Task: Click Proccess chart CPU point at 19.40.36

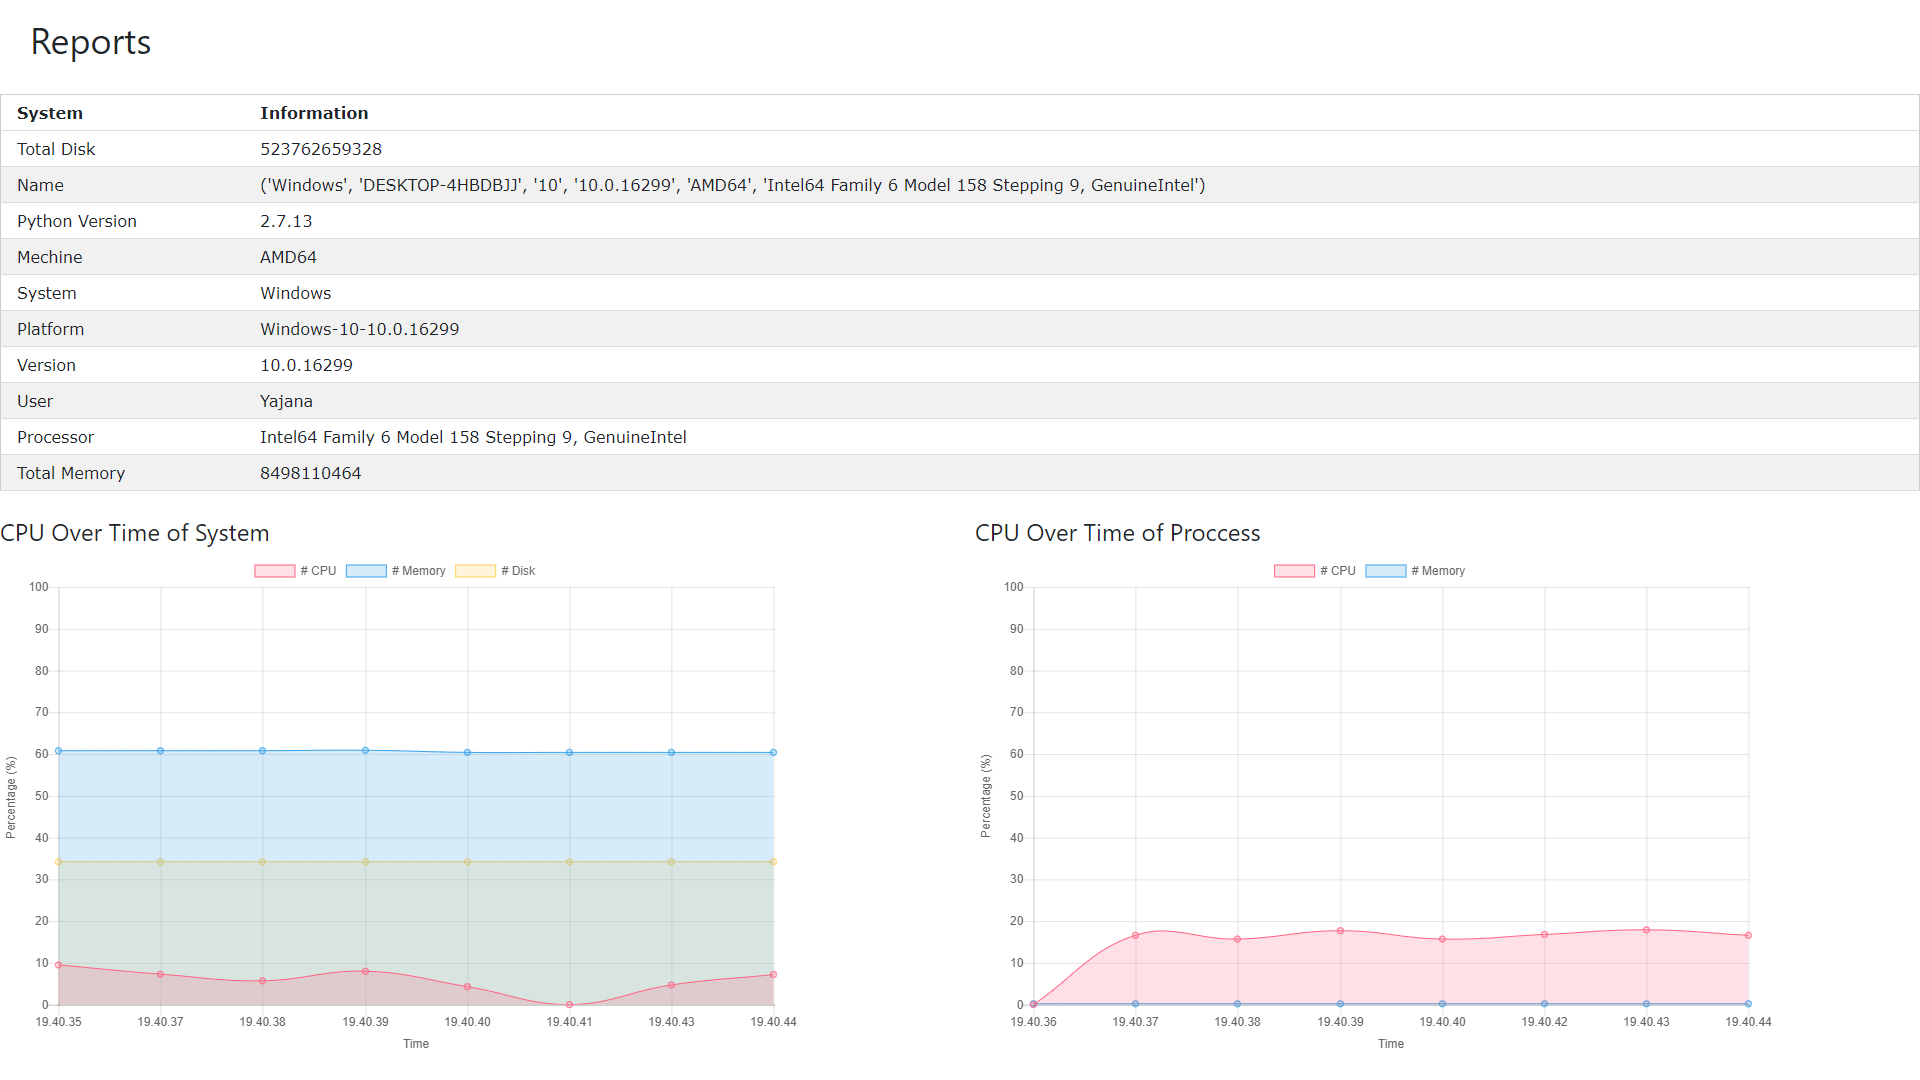Action: tap(1033, 1004)
